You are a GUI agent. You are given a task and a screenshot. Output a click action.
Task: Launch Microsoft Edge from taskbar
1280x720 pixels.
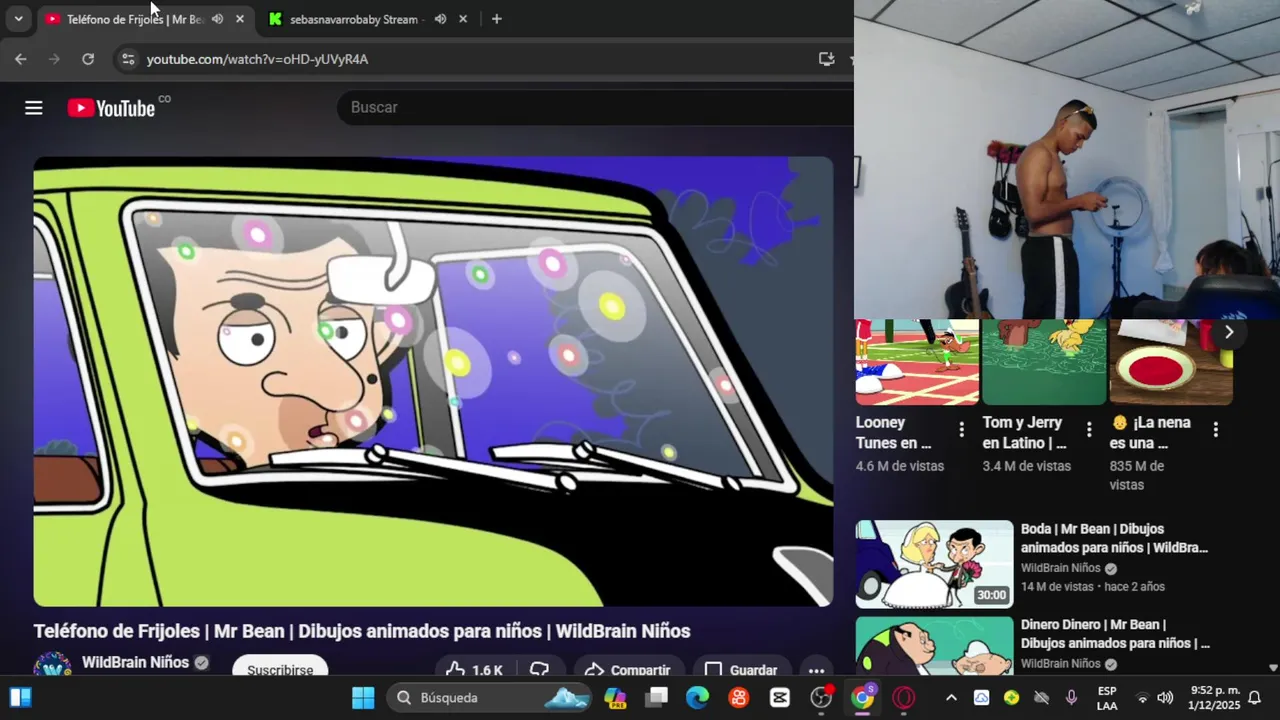pos(697,698)
